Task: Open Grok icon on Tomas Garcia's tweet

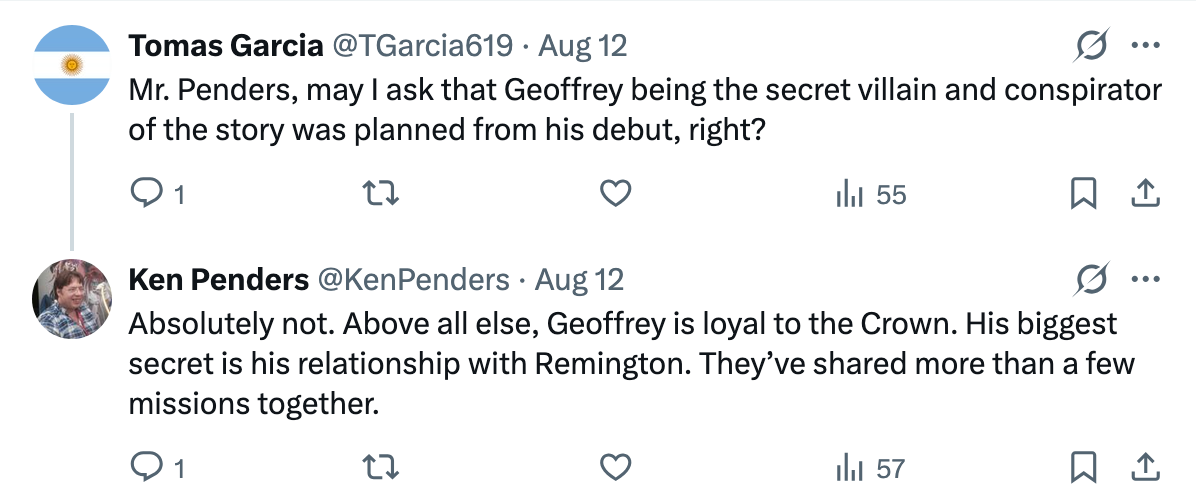Action: [1092, 46]
